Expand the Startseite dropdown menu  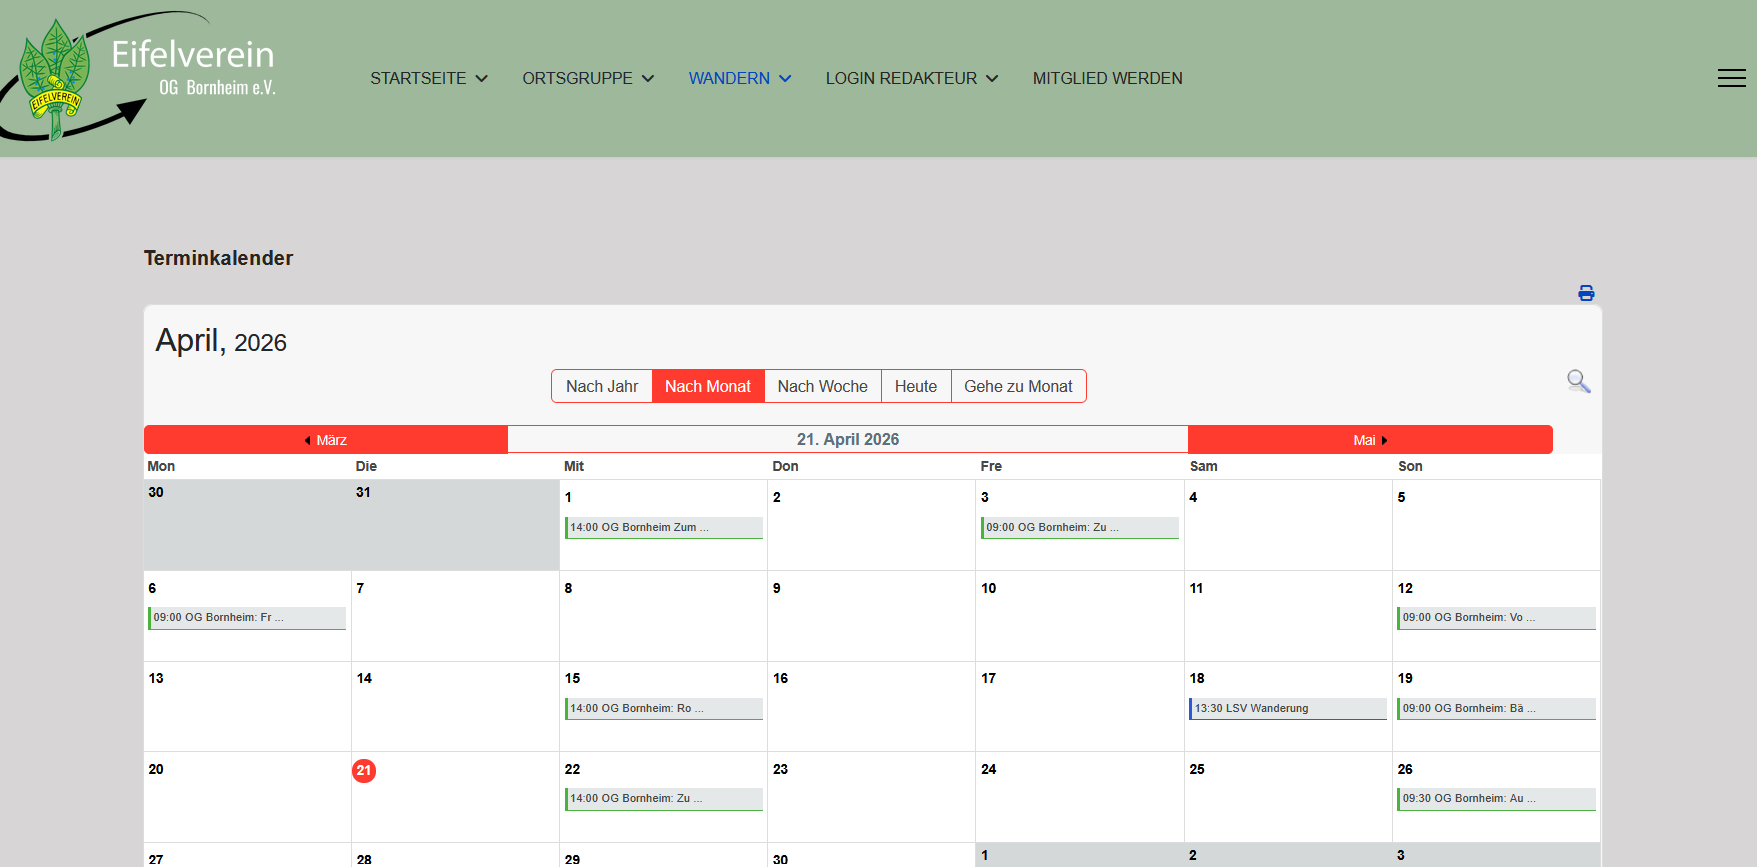coord(428,78)
